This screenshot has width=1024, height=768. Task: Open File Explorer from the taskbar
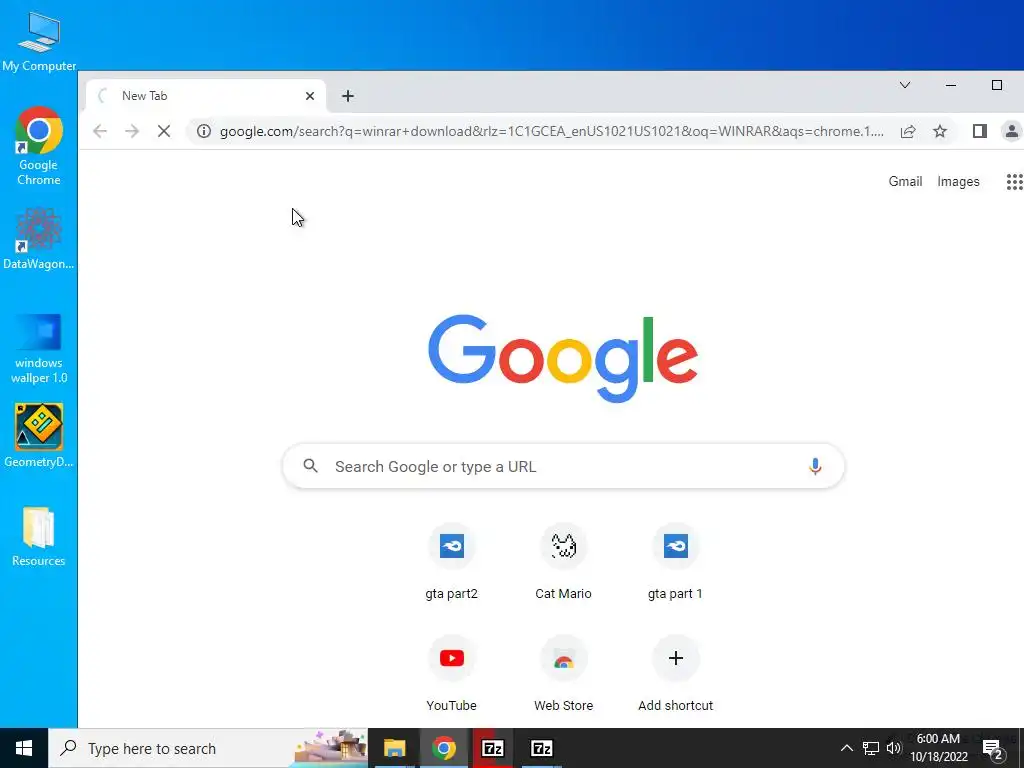(394, 748)
